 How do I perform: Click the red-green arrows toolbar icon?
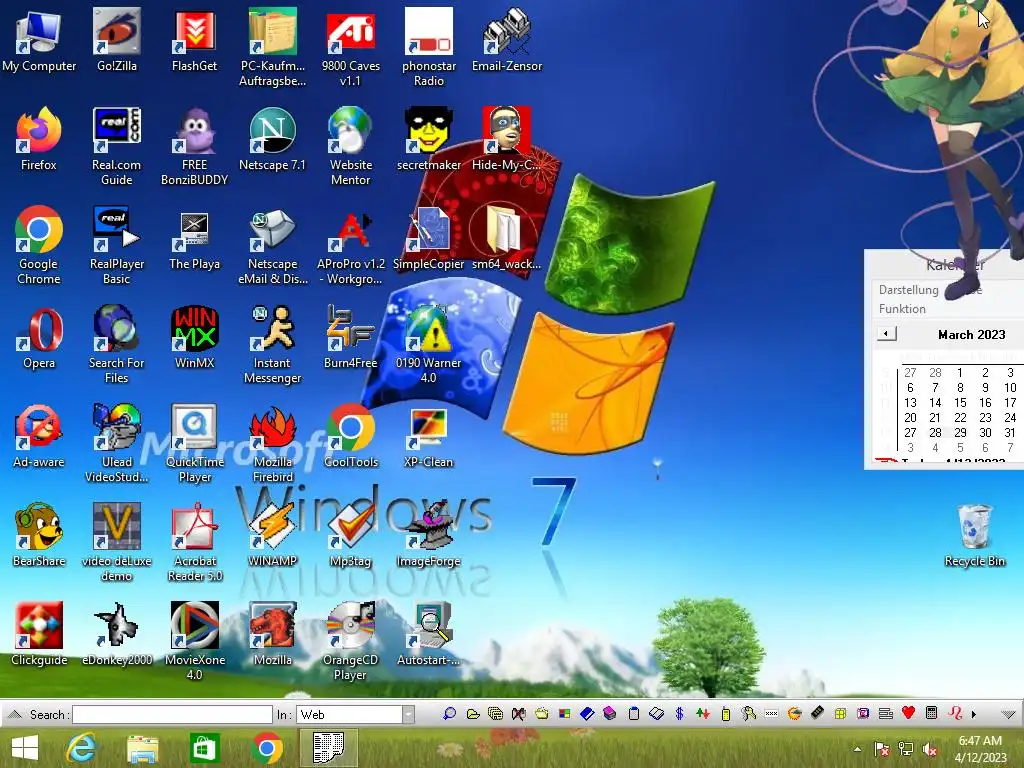click(703, 714)
